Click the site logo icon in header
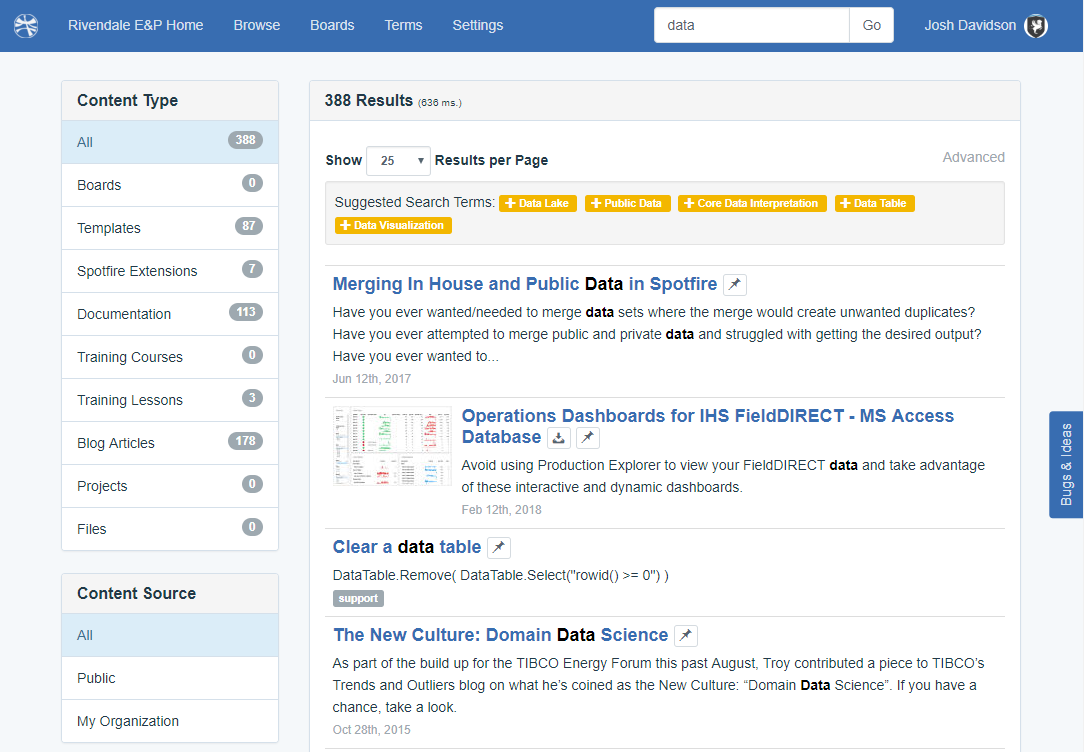This screenshot has height=752, width=1084. [26, 26]
